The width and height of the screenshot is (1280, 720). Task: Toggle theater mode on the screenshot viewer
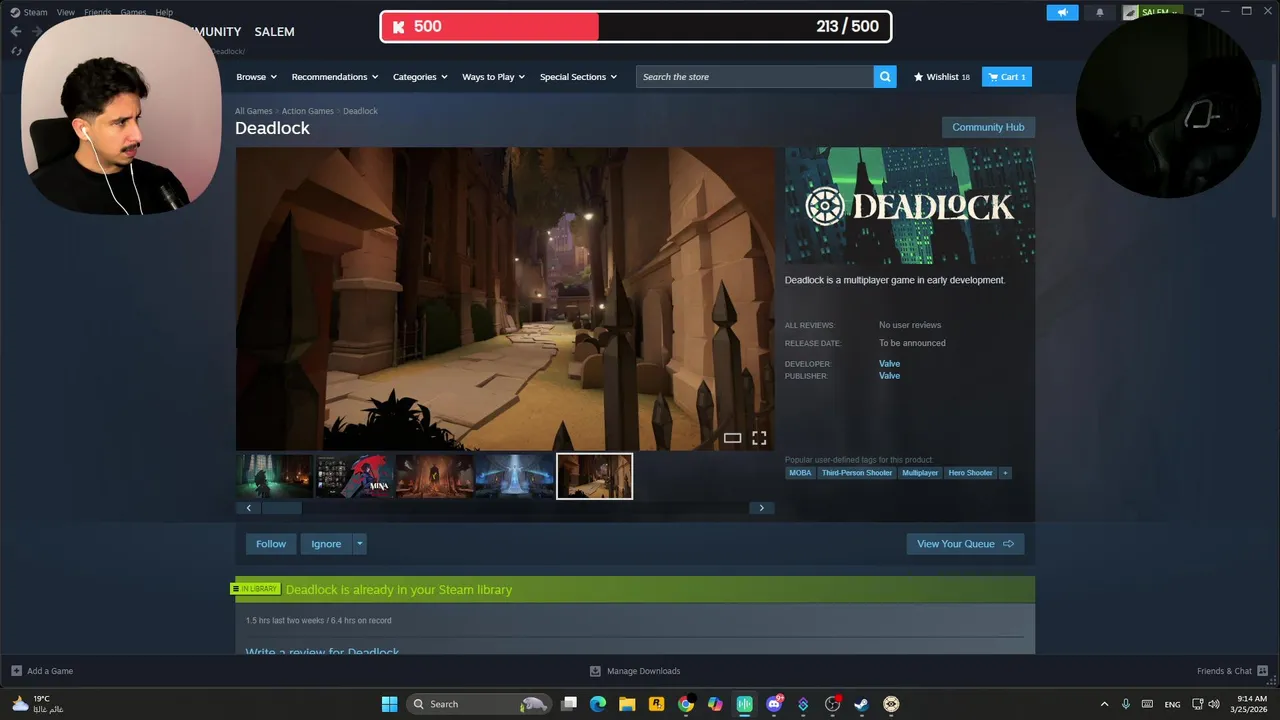click(732, 438)
